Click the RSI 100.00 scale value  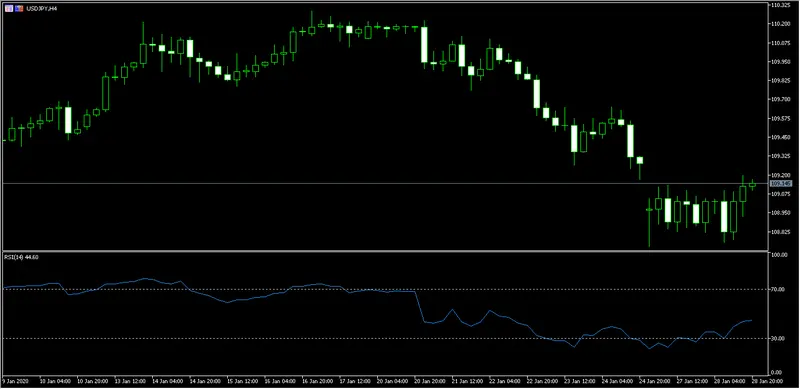click(x=779, y=255)
